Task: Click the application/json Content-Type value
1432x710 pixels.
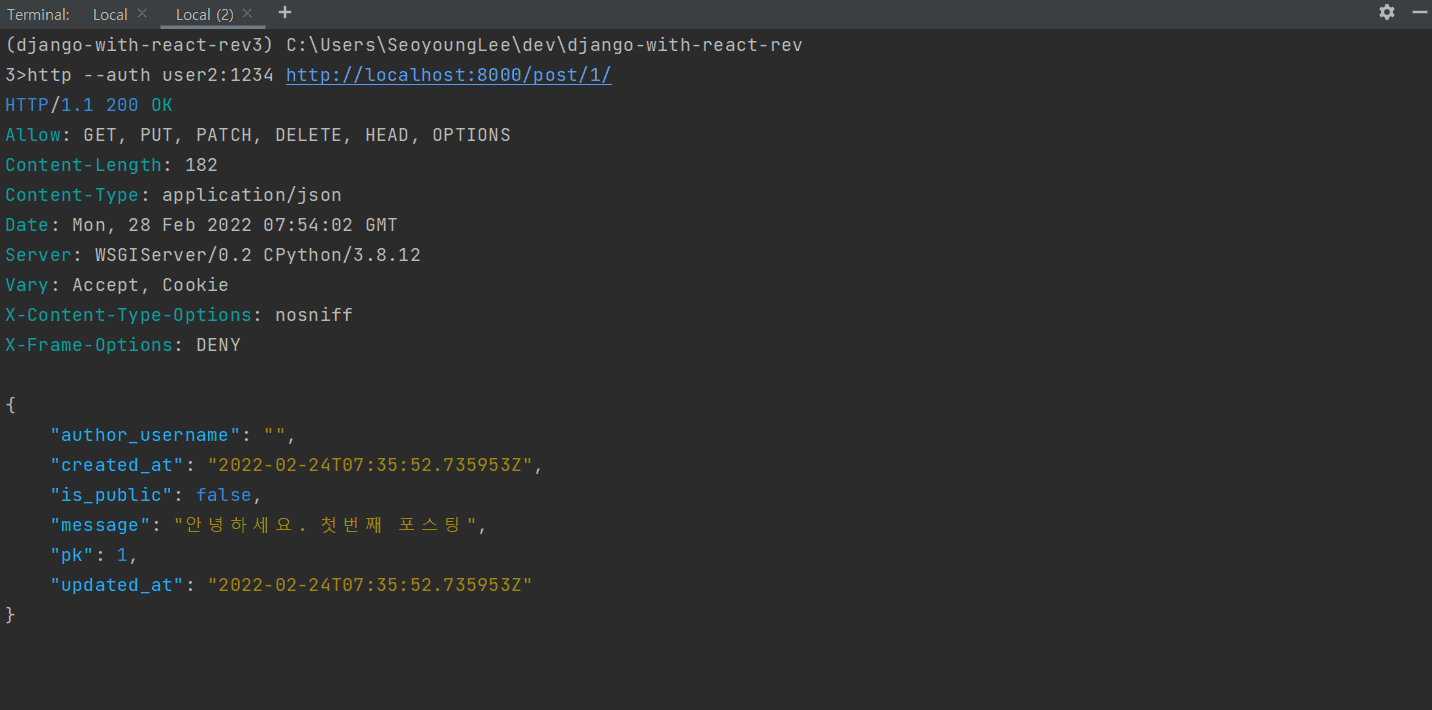Action: (251, 195)
